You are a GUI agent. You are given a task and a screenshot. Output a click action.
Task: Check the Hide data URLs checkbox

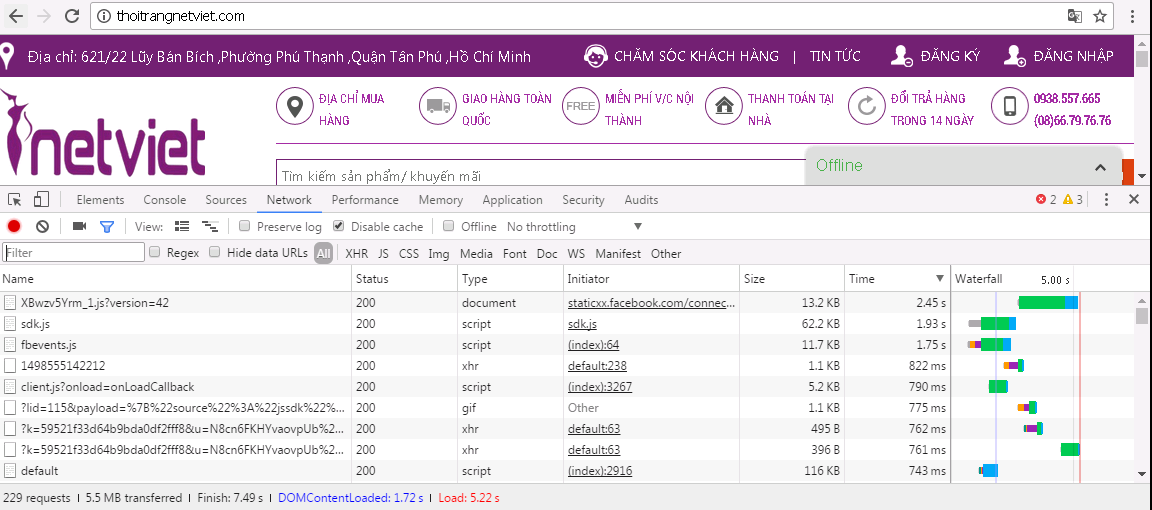(x=215, y=252)
